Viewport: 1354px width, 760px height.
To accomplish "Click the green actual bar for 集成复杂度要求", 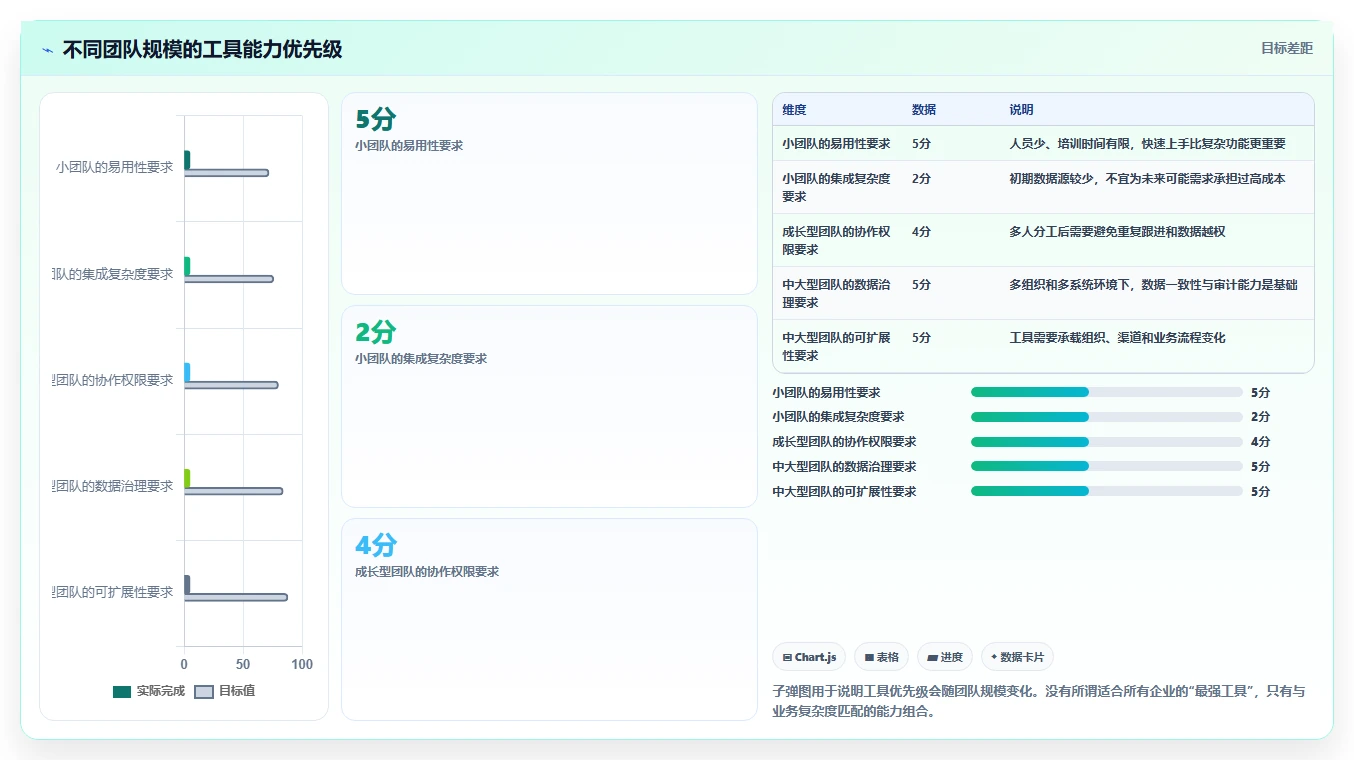I will pos(187,266).
